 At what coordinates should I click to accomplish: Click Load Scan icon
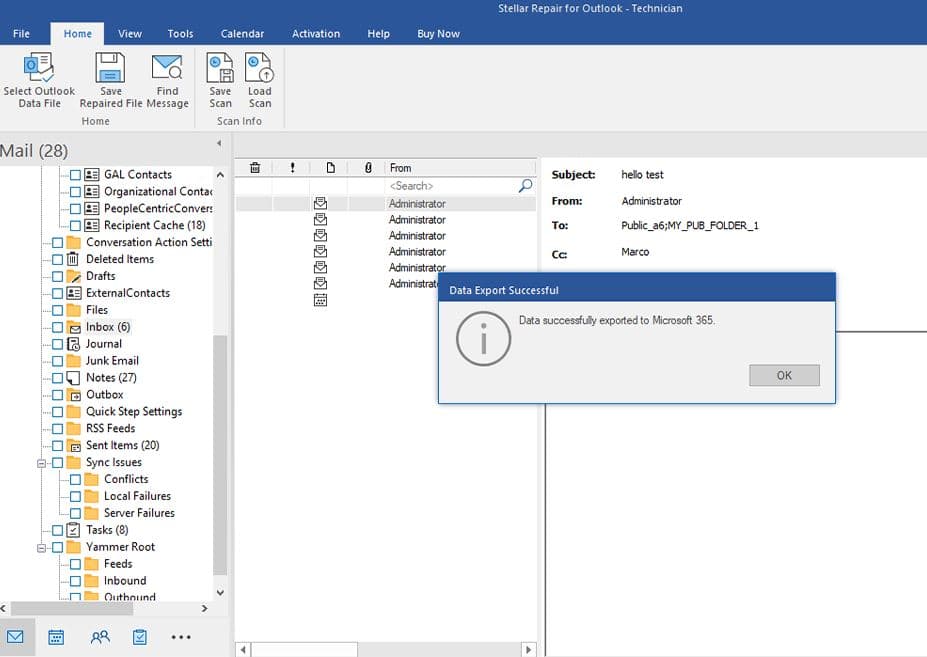click(260, 67)
